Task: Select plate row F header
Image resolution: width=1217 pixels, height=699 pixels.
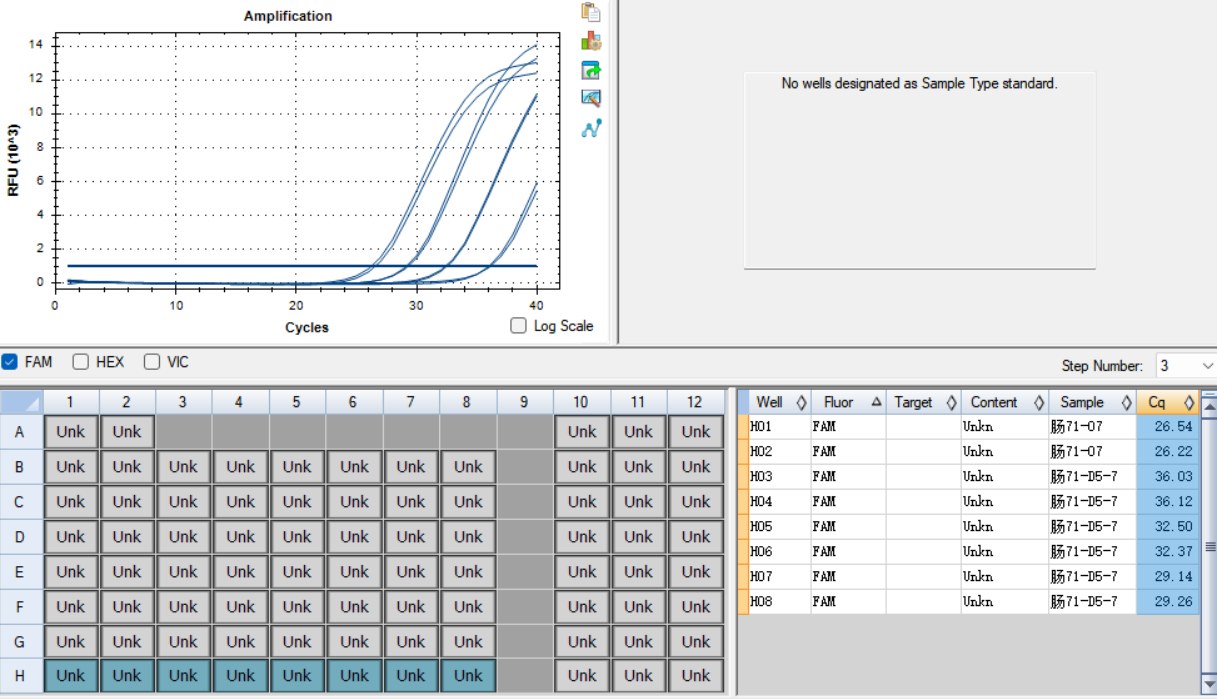Action: coord(21,607)
